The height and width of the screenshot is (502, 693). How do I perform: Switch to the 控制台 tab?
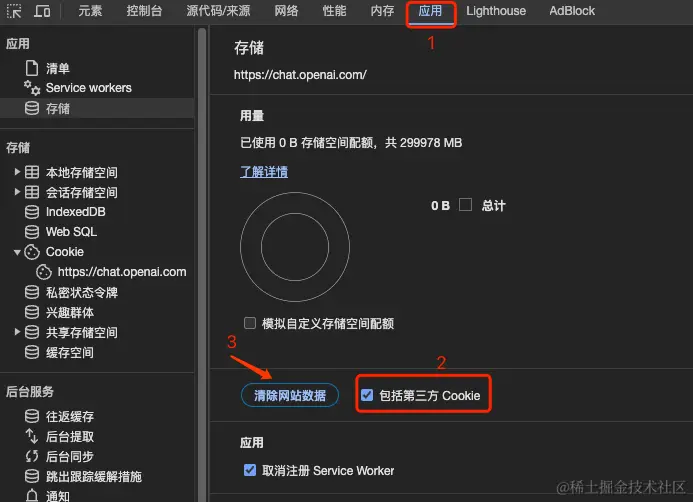(144, 11)
